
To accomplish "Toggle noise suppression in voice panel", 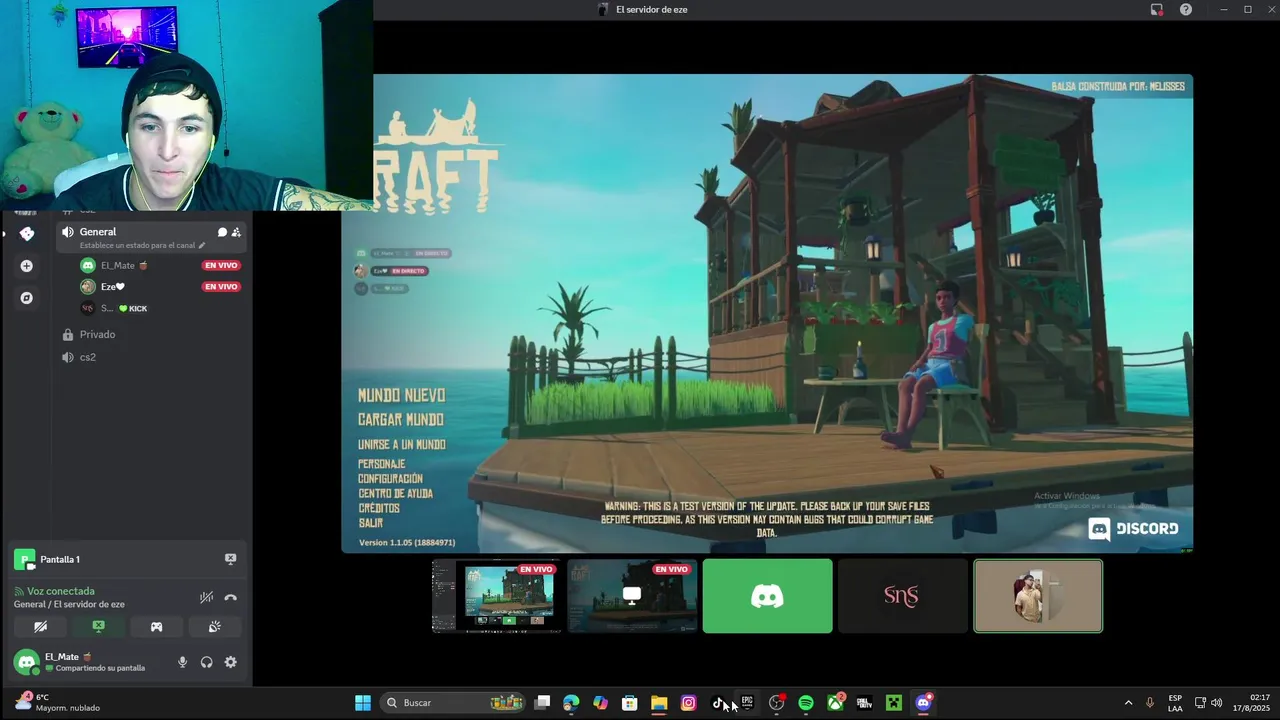I will tap(206, 598).
